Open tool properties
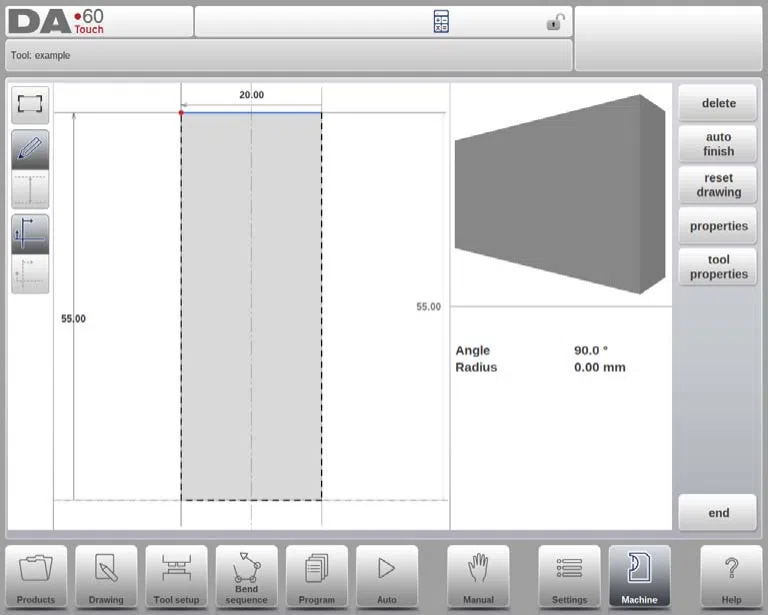 coord(718,267)
